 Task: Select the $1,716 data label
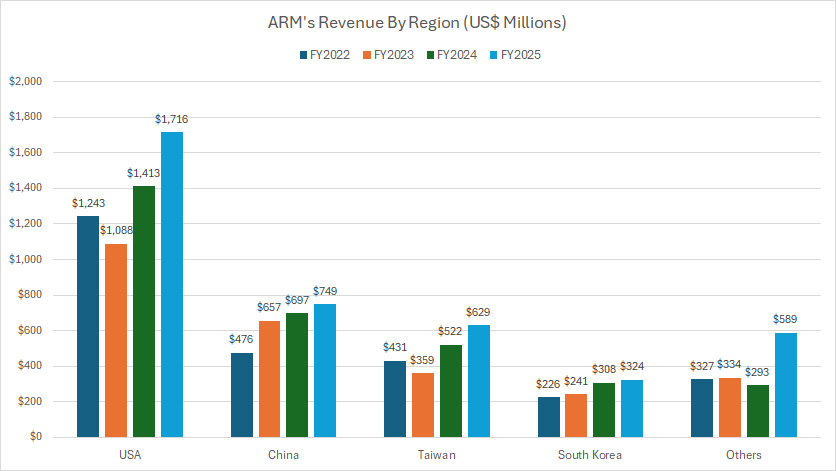pyautogui.click(x=172, y=119)
